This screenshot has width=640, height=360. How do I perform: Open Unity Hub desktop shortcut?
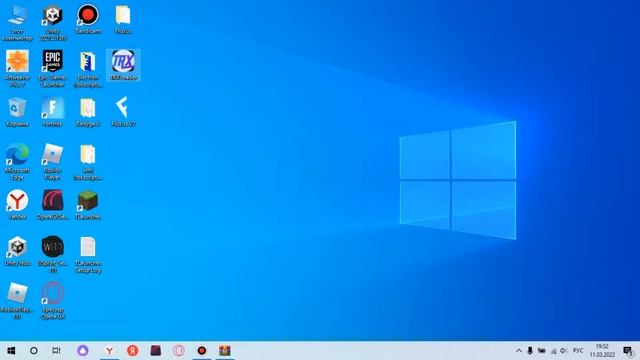tap(17, 251)
